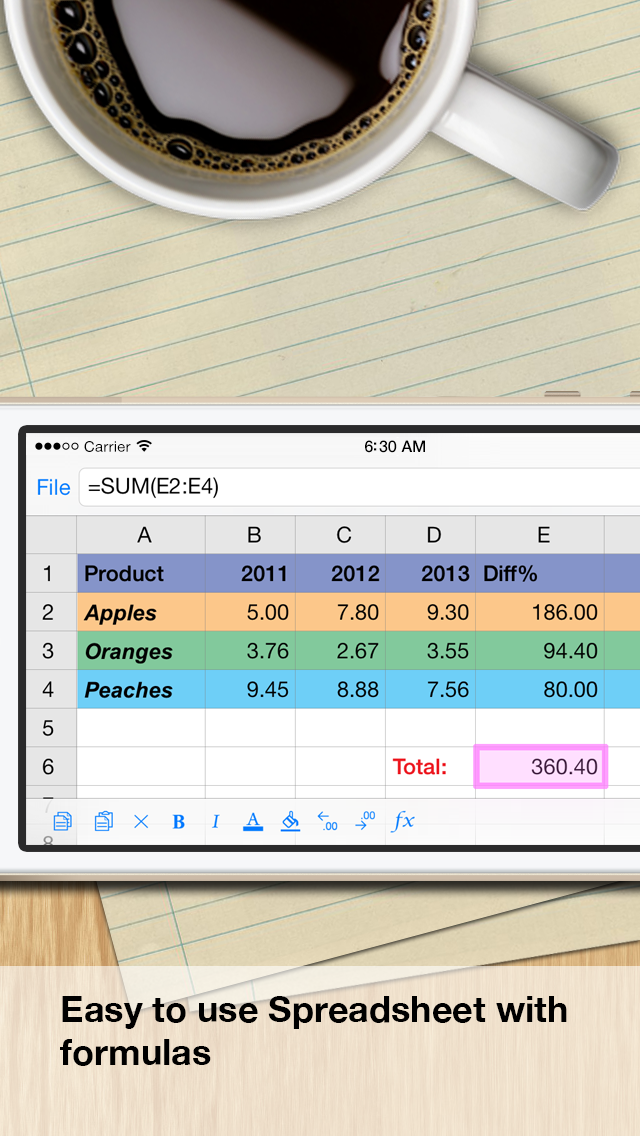Select column E header
The height and width of the screenshot is (1136, 640).
540,535
